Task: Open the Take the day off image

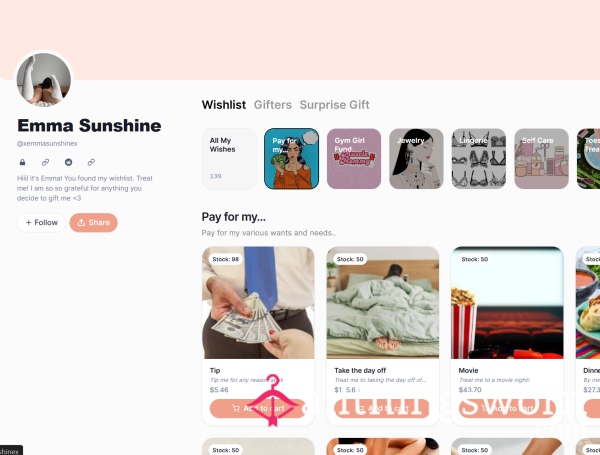Action: pyautogui.click(x=383, y=303)
